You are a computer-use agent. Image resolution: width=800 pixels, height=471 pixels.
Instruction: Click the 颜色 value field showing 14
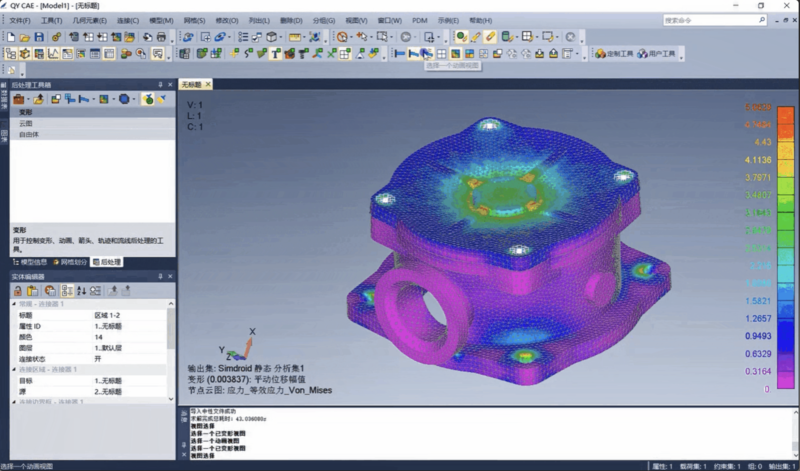click(127, 336)
